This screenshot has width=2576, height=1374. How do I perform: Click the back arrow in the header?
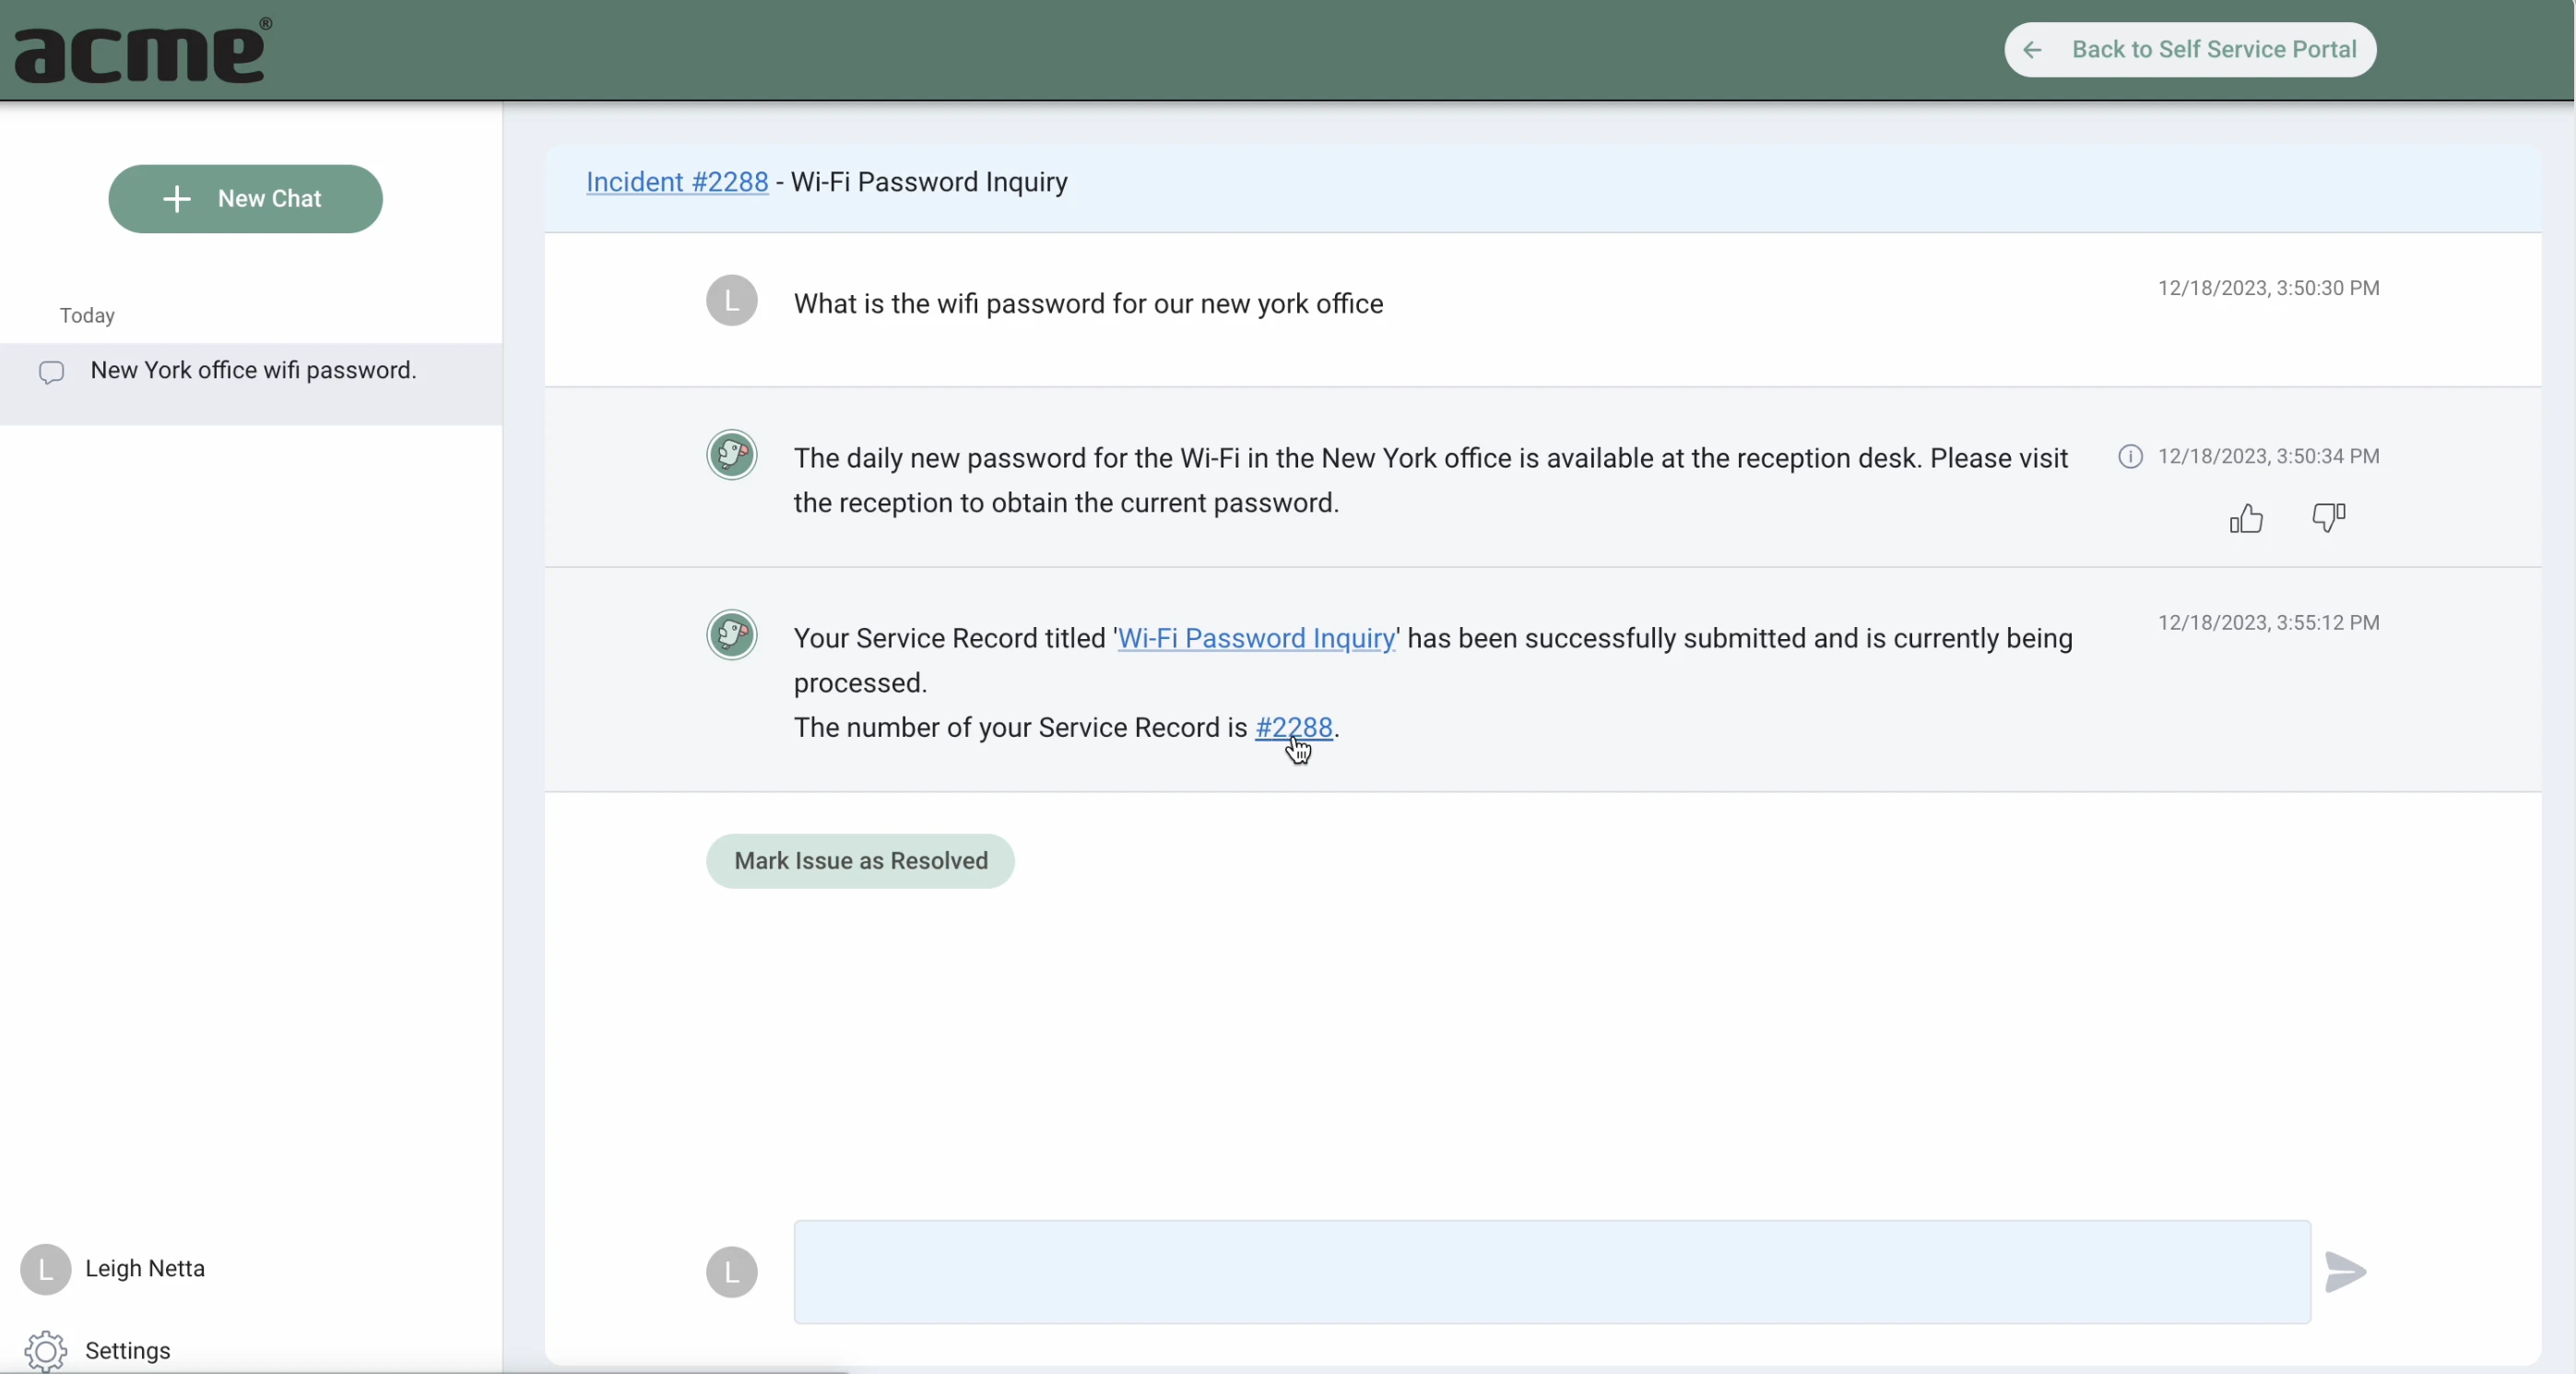(x=2031, y=49)
